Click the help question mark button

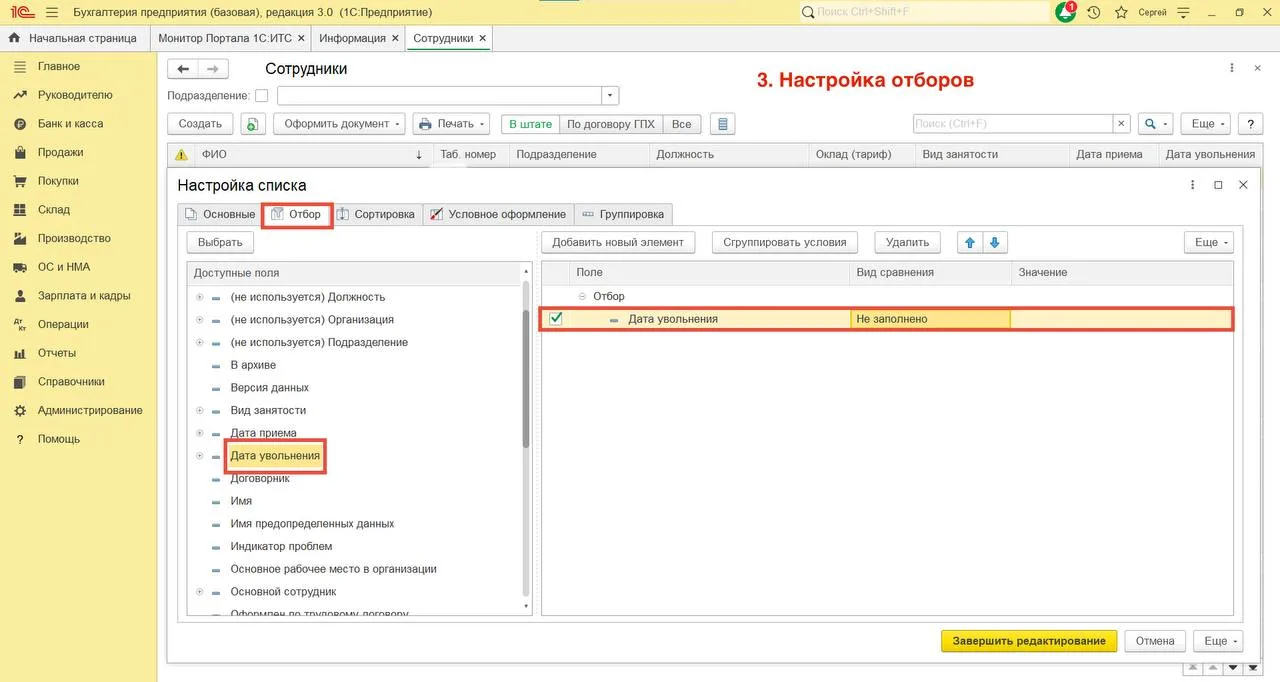coord(1250,124)
